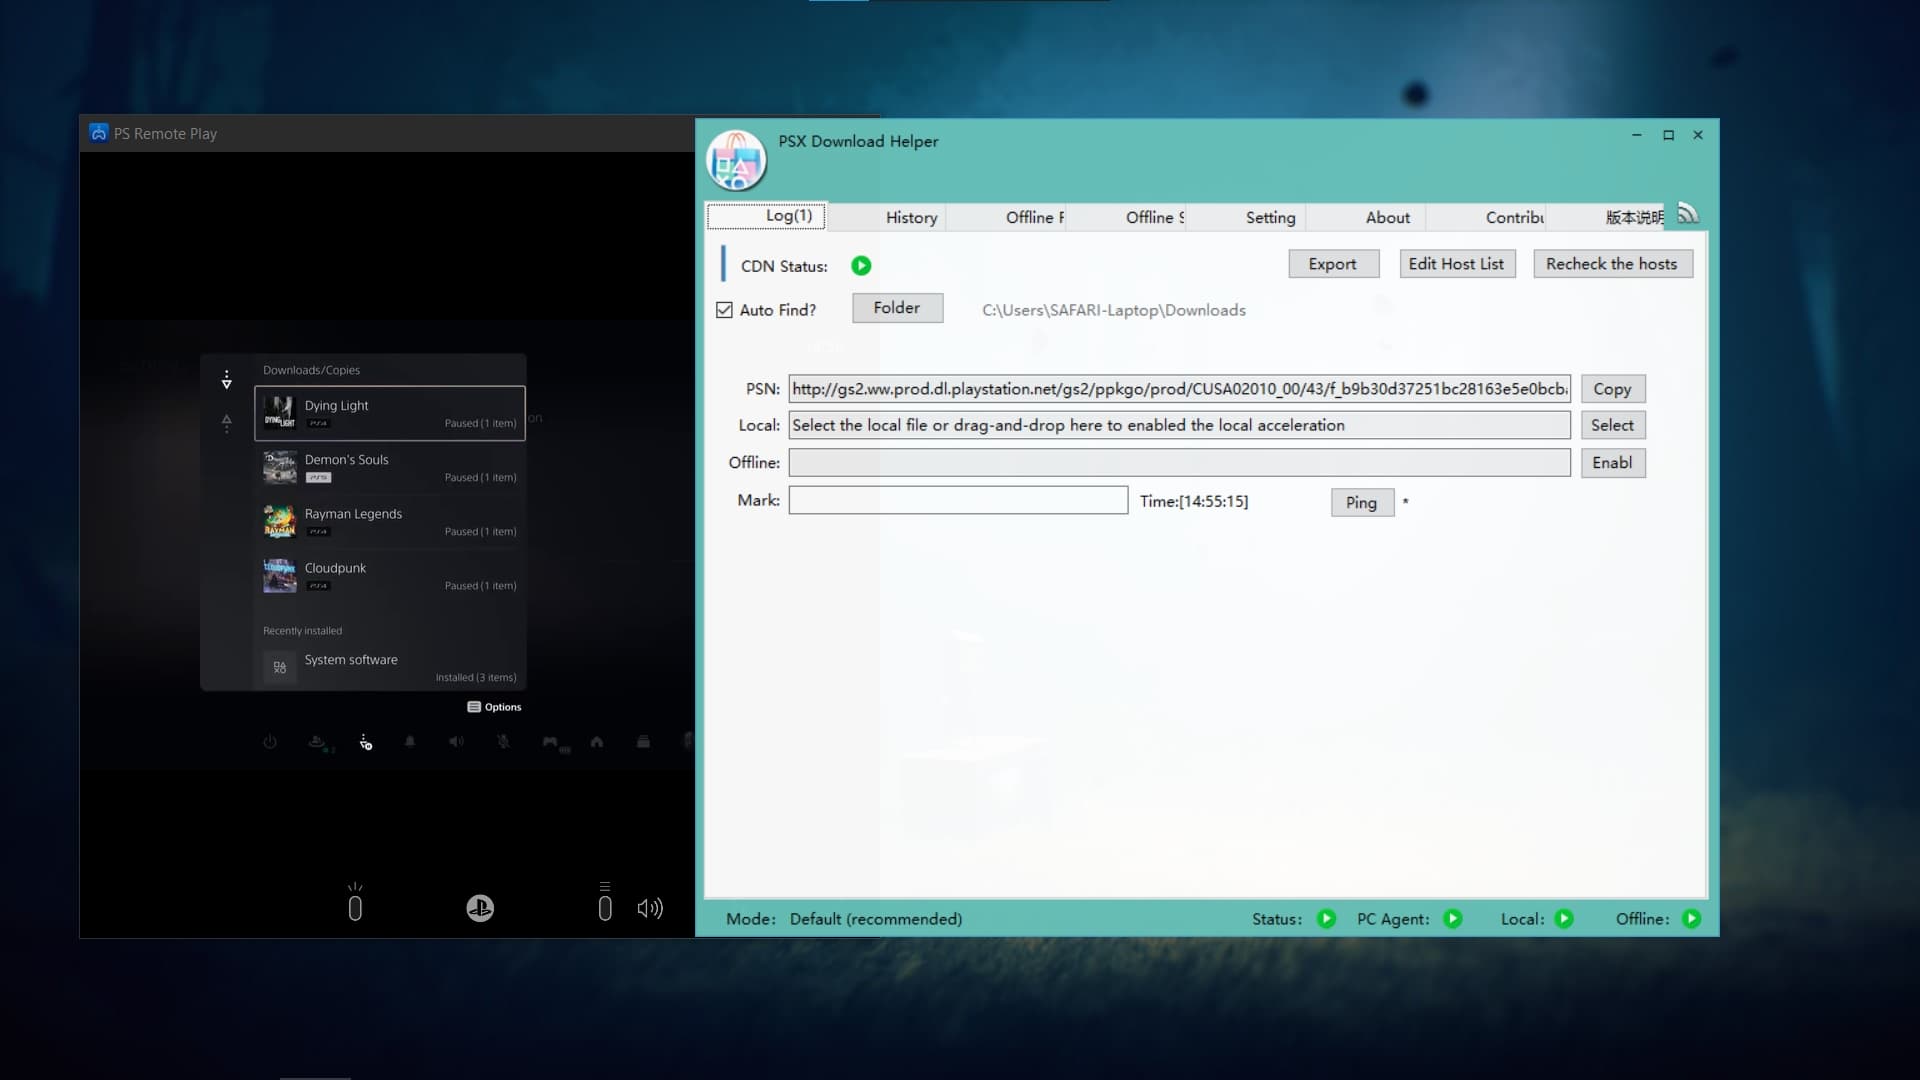1920x1080 pixels.
Task: Open the About tab
Action: click(x=1367, y=217)
